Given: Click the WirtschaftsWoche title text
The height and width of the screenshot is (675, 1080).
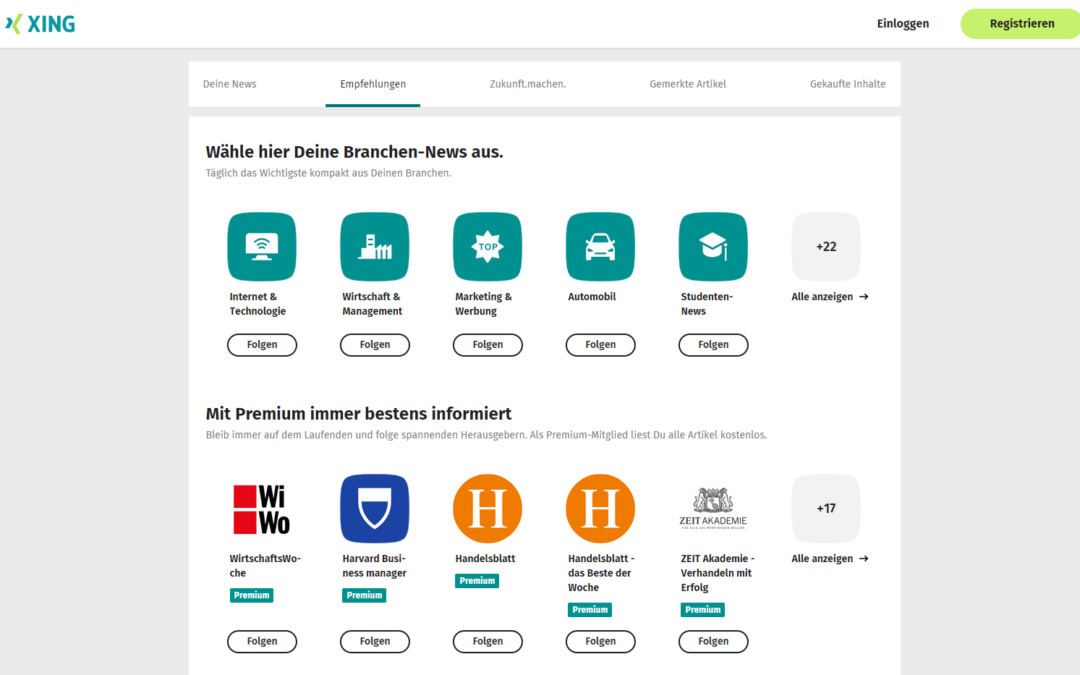Looking at the screenshot, I should (265, 565).
